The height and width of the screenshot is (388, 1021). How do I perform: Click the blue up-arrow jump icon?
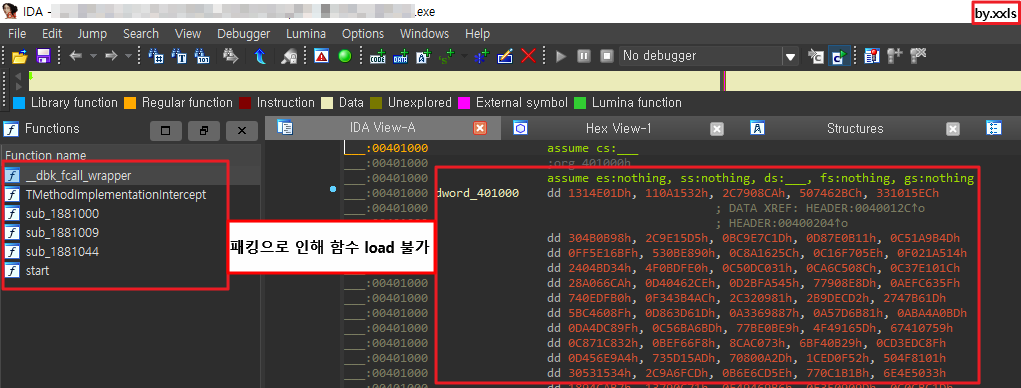(260, 56)
